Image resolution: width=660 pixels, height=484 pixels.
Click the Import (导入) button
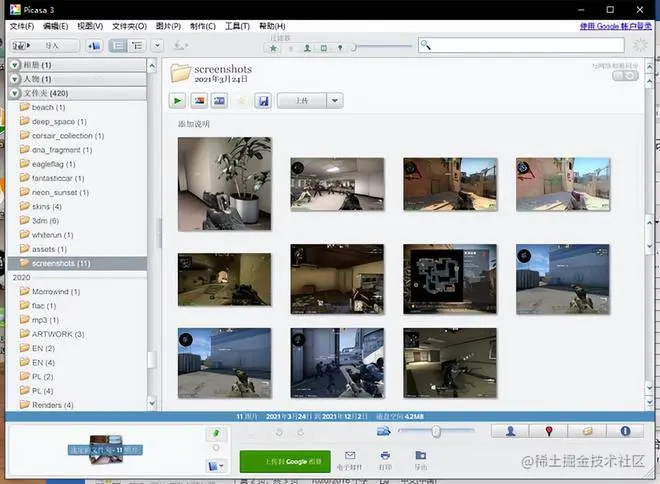click(44, 45)
